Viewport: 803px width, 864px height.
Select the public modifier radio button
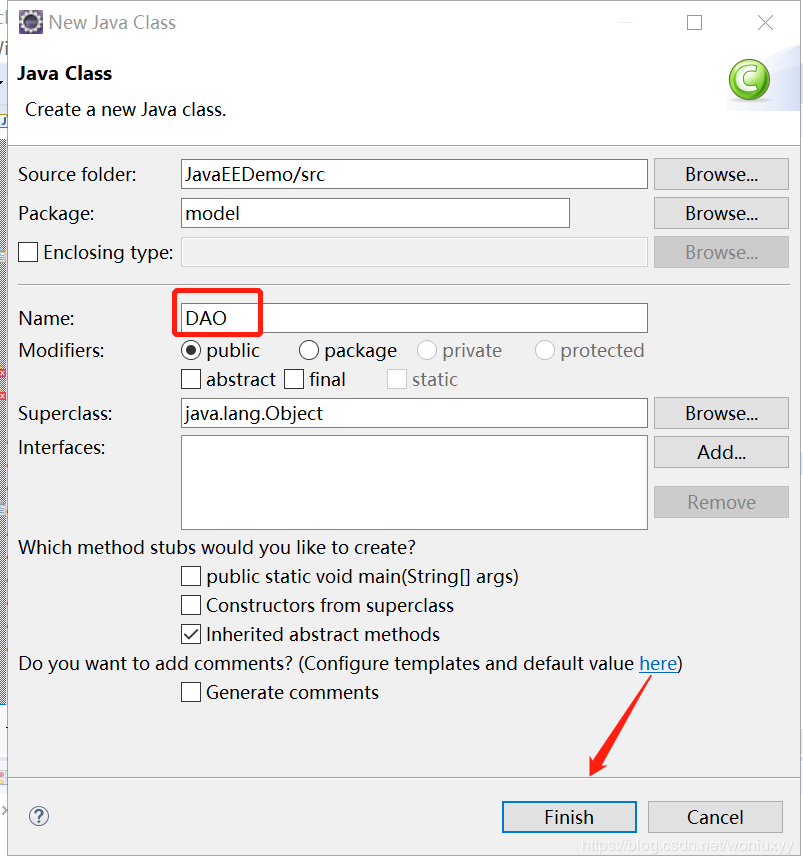[191, 350]
